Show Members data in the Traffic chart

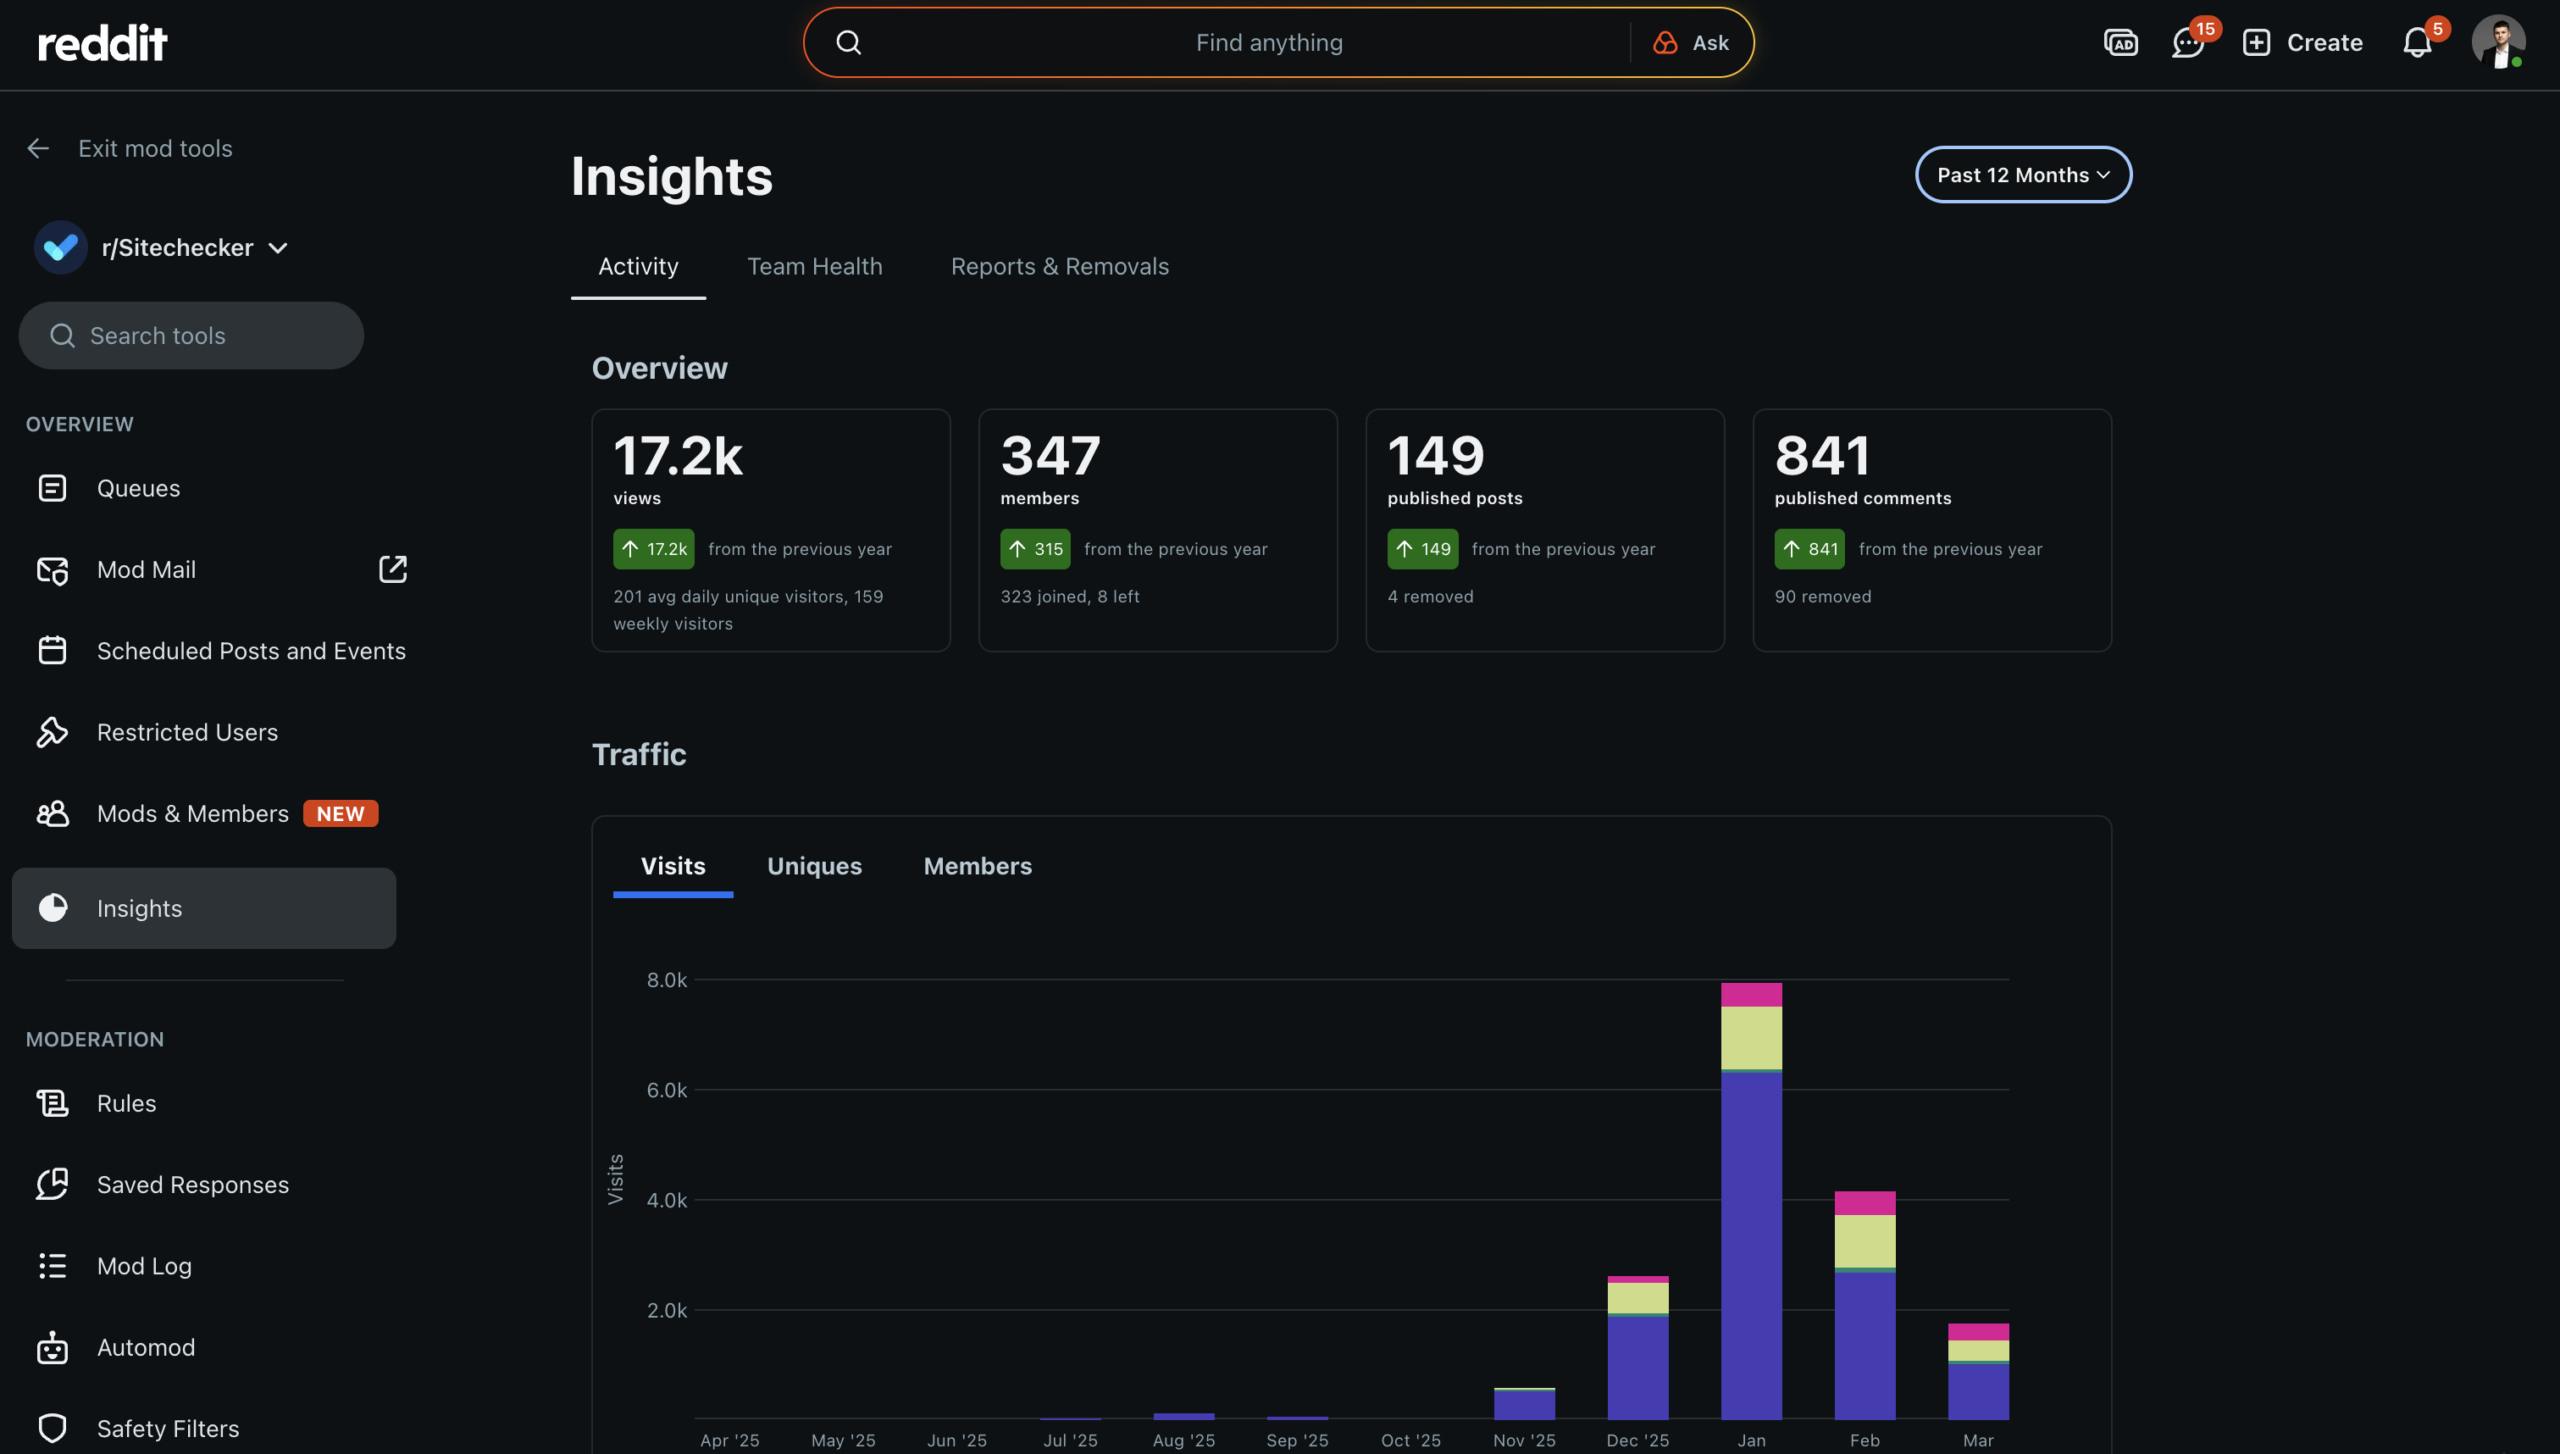977,866
